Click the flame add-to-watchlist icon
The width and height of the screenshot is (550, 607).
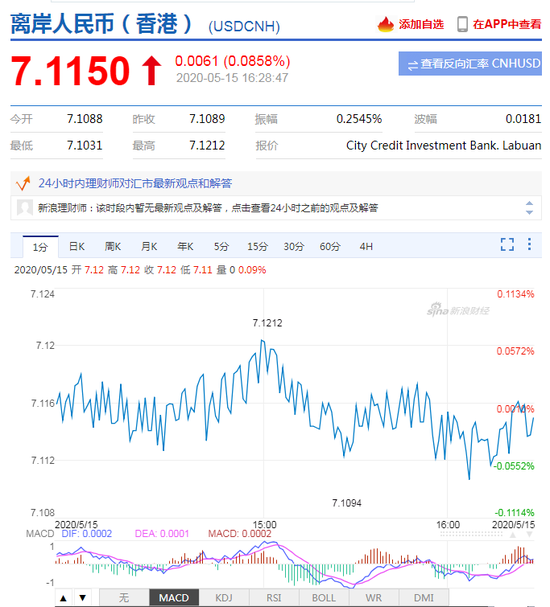[x=385, y=24]
